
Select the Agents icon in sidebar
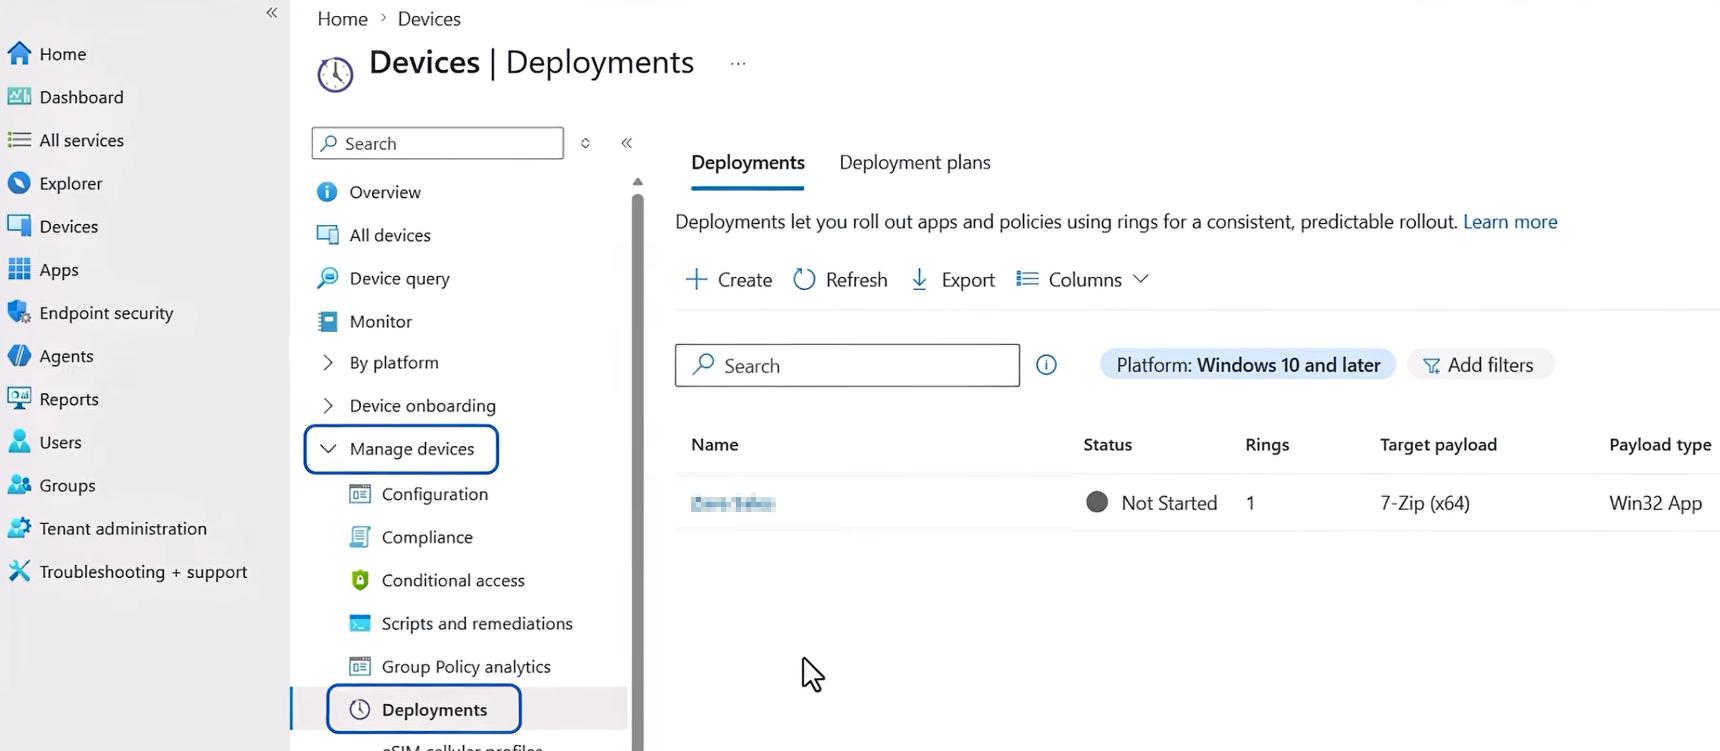[19, 356]
